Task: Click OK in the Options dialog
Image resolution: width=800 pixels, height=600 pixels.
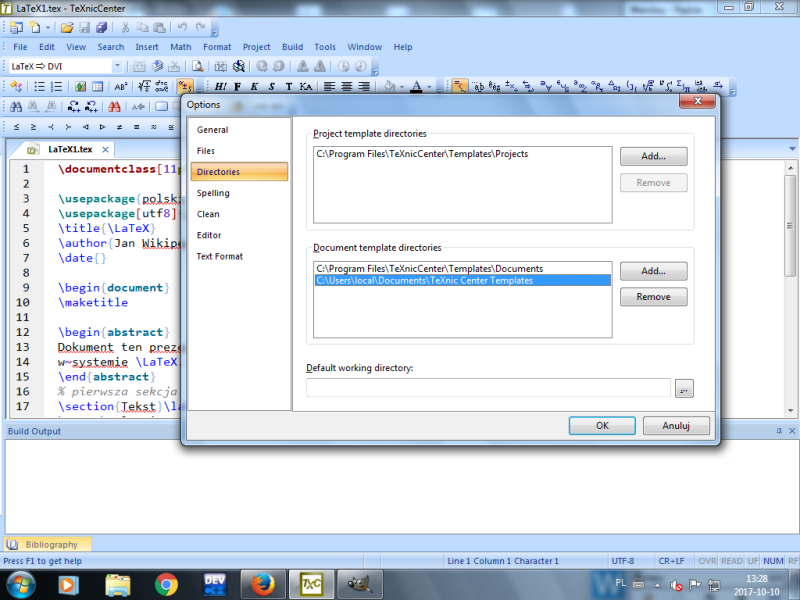Action: click(602, 426)
